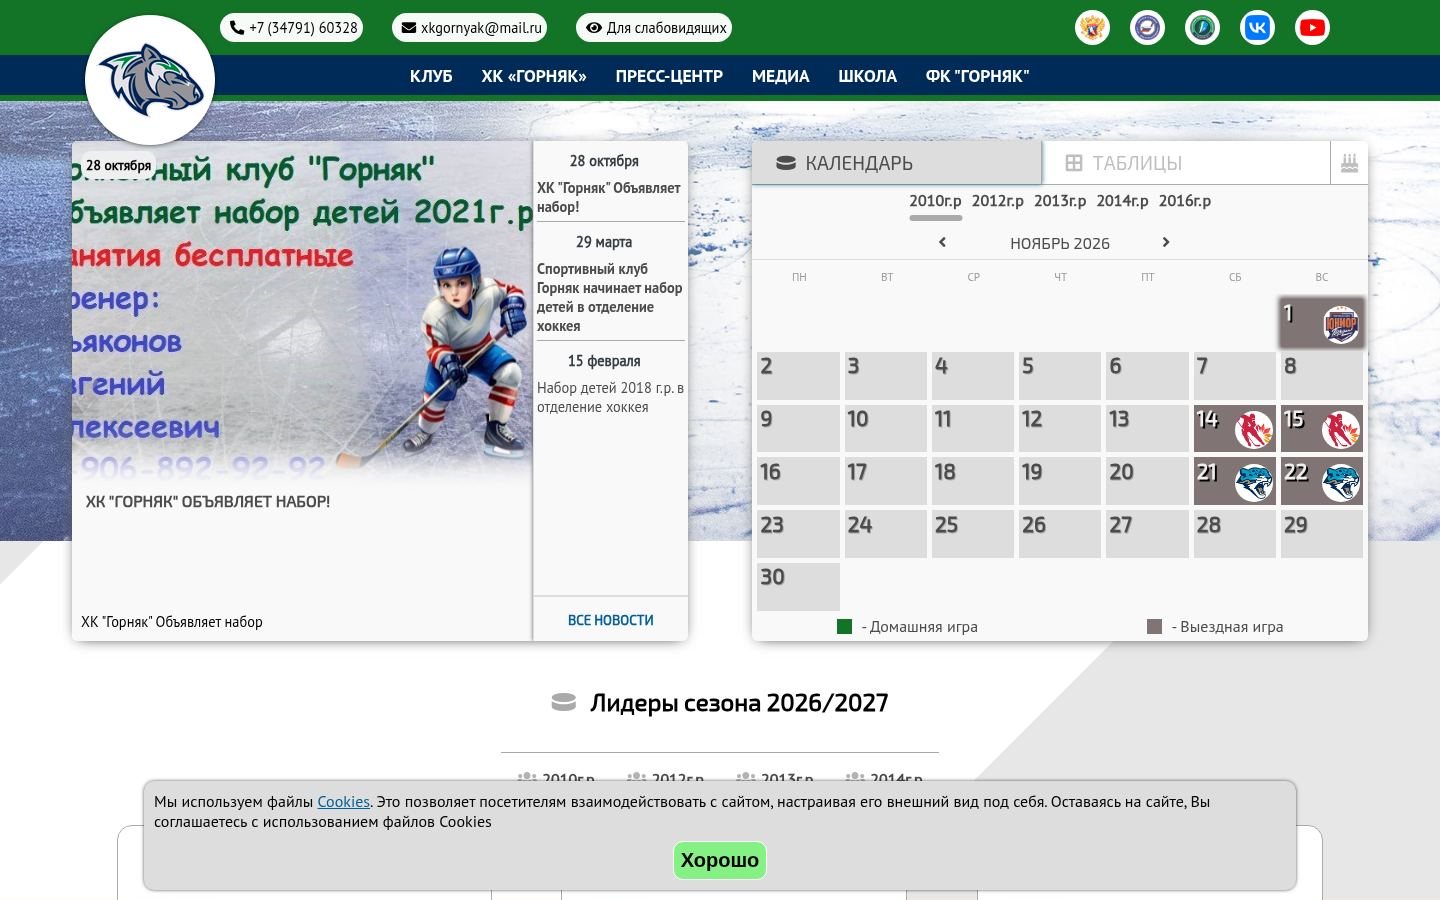Open the КЛУБ menu
Viewport: 1440px width, 900px height.
[x=431, y=76]
